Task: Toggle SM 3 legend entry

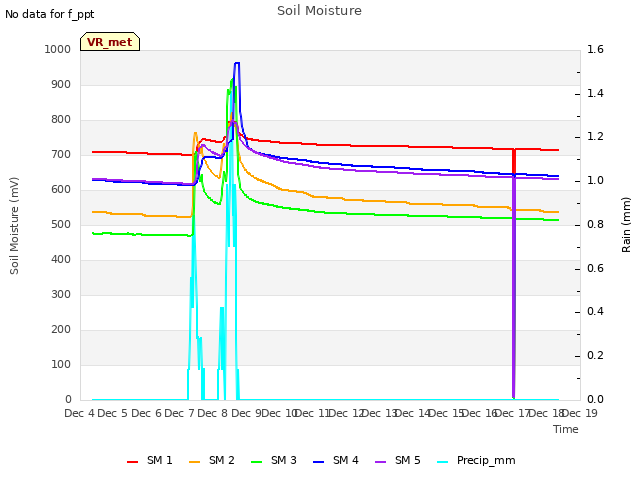Action: coord(274,460)
